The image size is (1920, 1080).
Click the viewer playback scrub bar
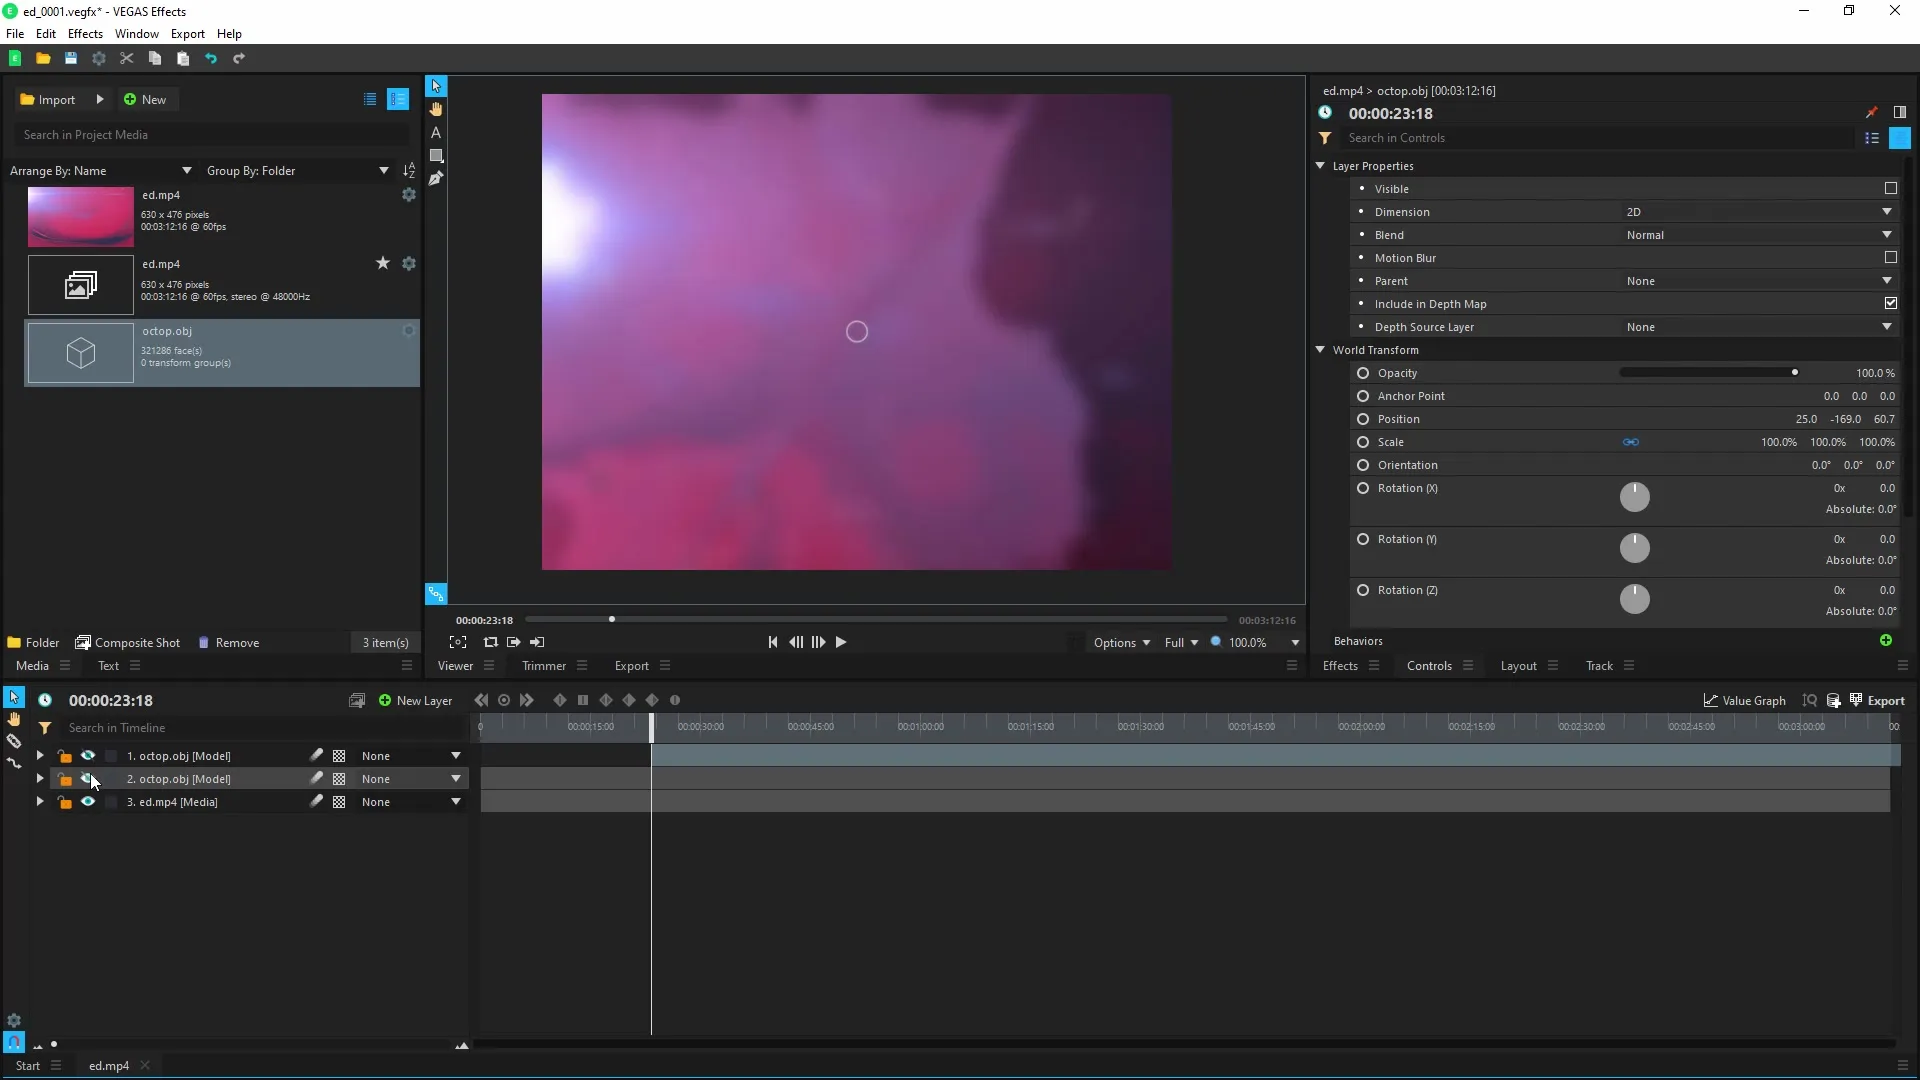pyautogui.click(x=875, y=620)
